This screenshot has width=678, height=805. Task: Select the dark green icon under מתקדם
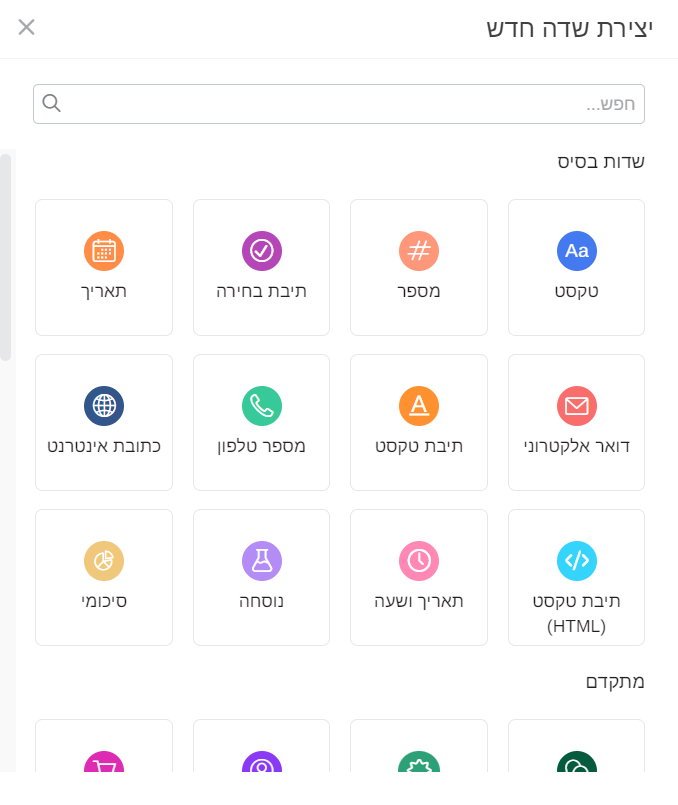(576, 763)
